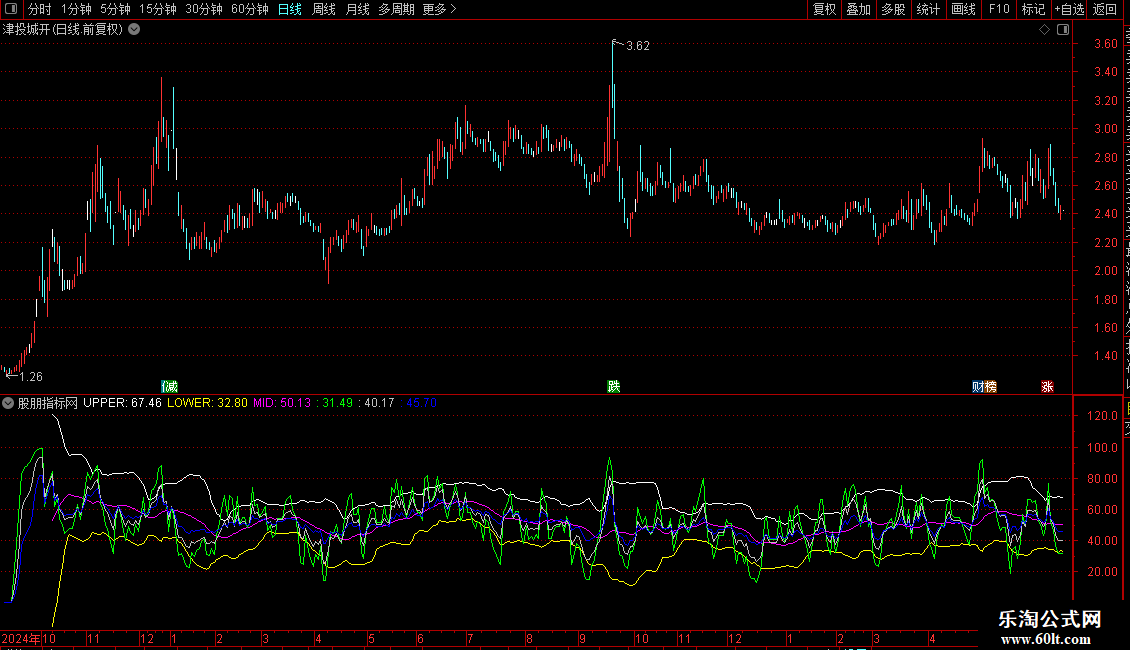Switch to 分时 intraday view

click(40, 9)
